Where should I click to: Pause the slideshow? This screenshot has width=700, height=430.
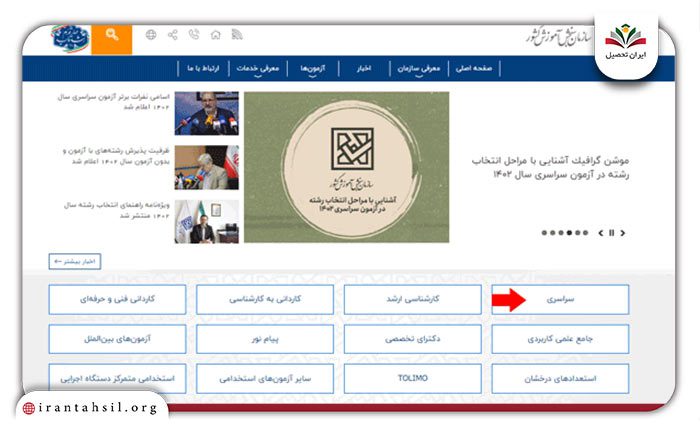coord(612,233)
